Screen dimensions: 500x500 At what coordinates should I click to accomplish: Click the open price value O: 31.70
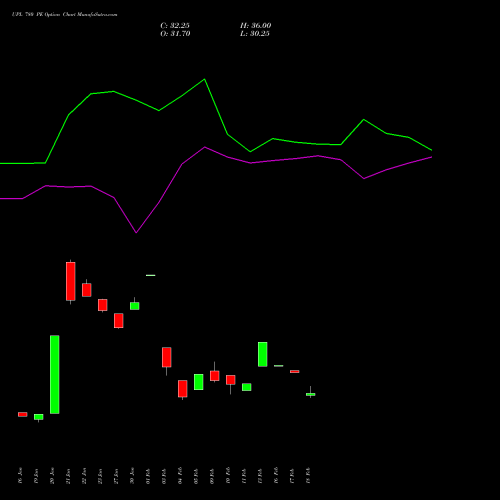(x=175, y=34)
